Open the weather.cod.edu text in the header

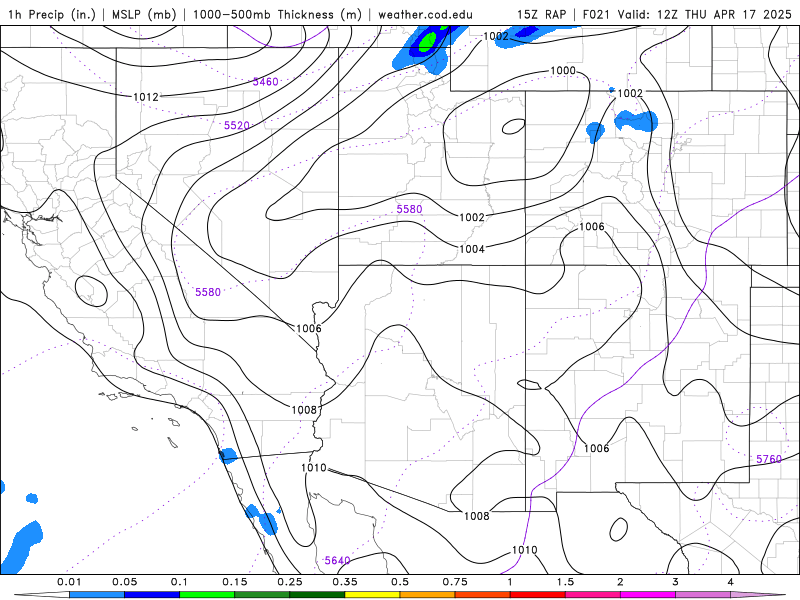point(425,14)
